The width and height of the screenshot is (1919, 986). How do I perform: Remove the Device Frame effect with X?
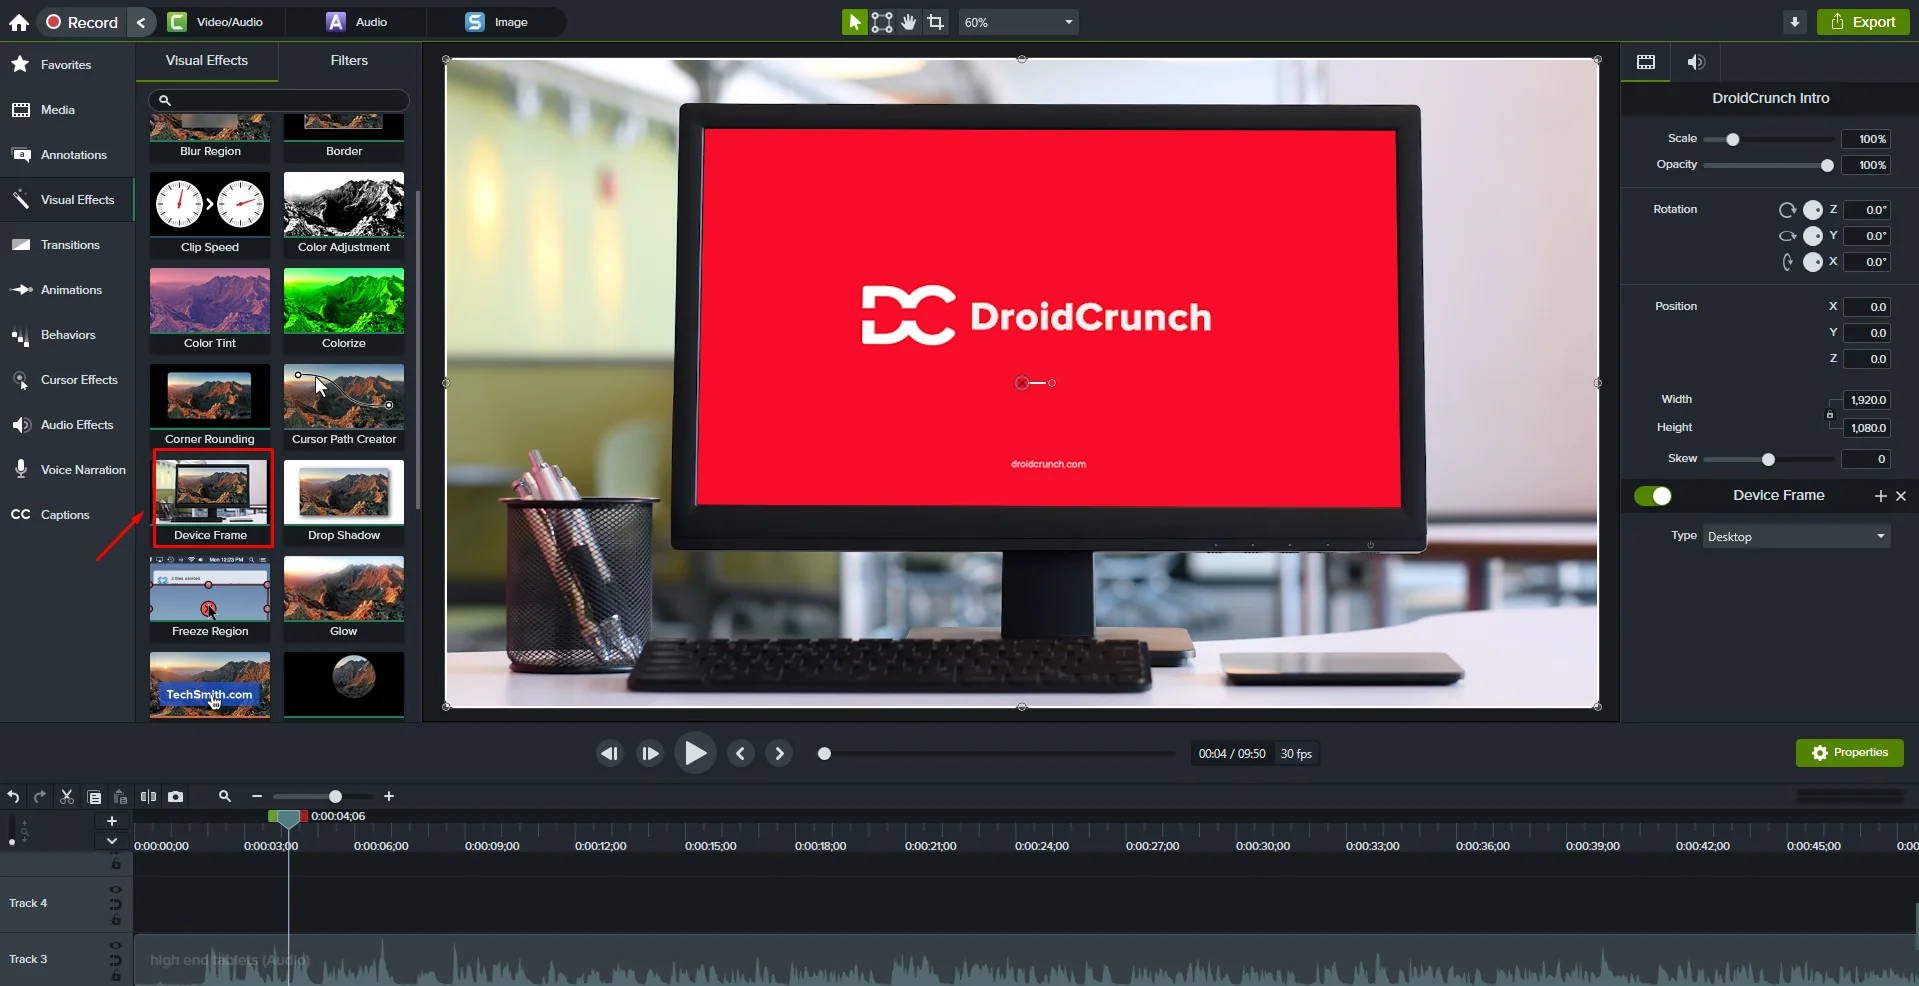pos(1901,496)
